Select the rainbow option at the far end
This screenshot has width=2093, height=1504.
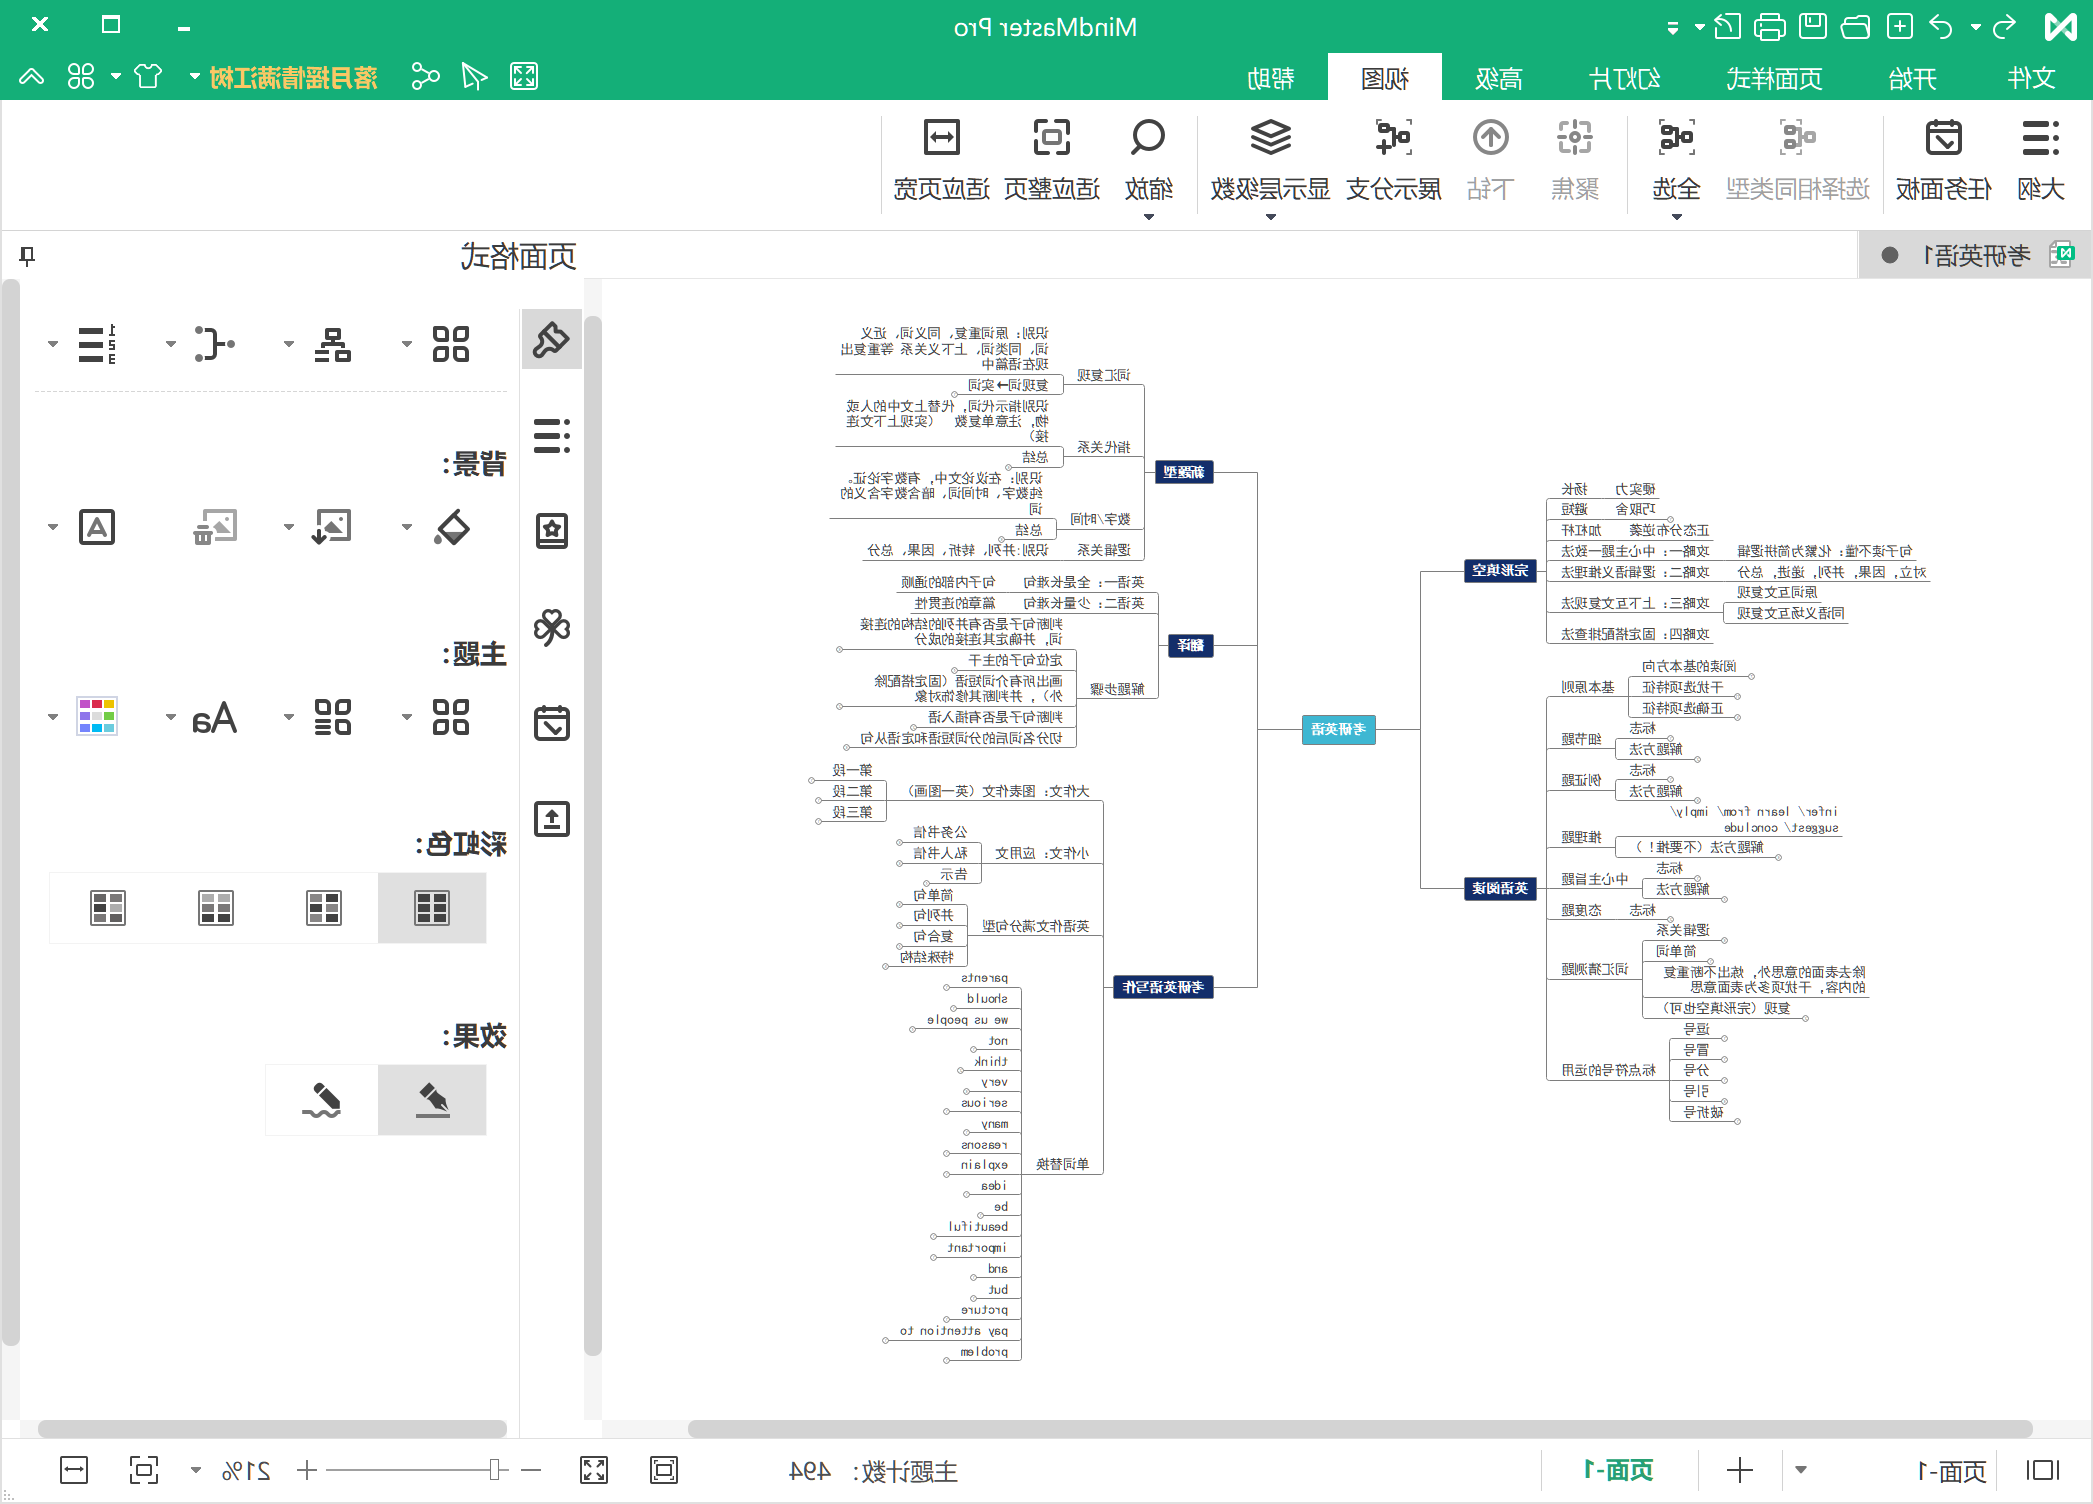(108, 908)
